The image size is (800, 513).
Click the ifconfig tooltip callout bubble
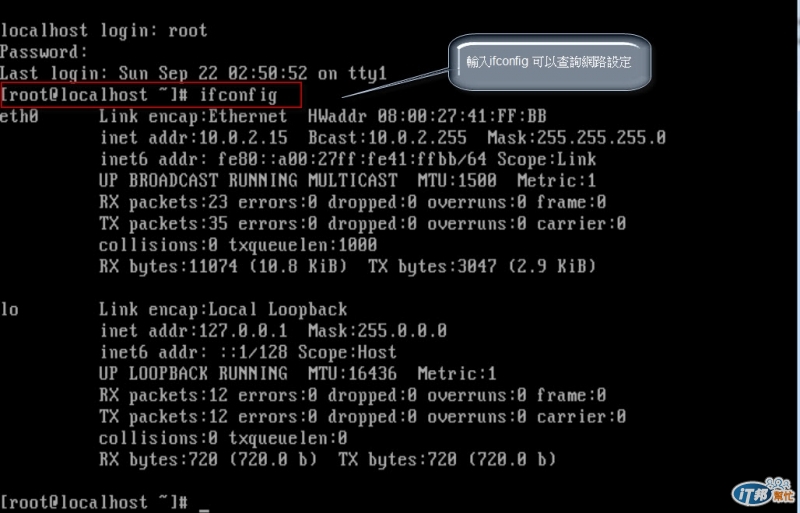click(549, 62)
